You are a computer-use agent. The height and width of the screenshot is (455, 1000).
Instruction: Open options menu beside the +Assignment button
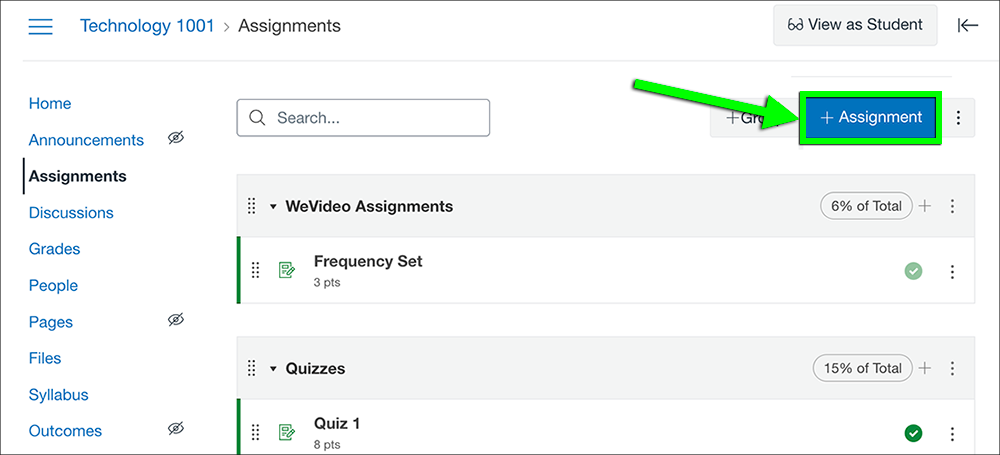point(958,117)
